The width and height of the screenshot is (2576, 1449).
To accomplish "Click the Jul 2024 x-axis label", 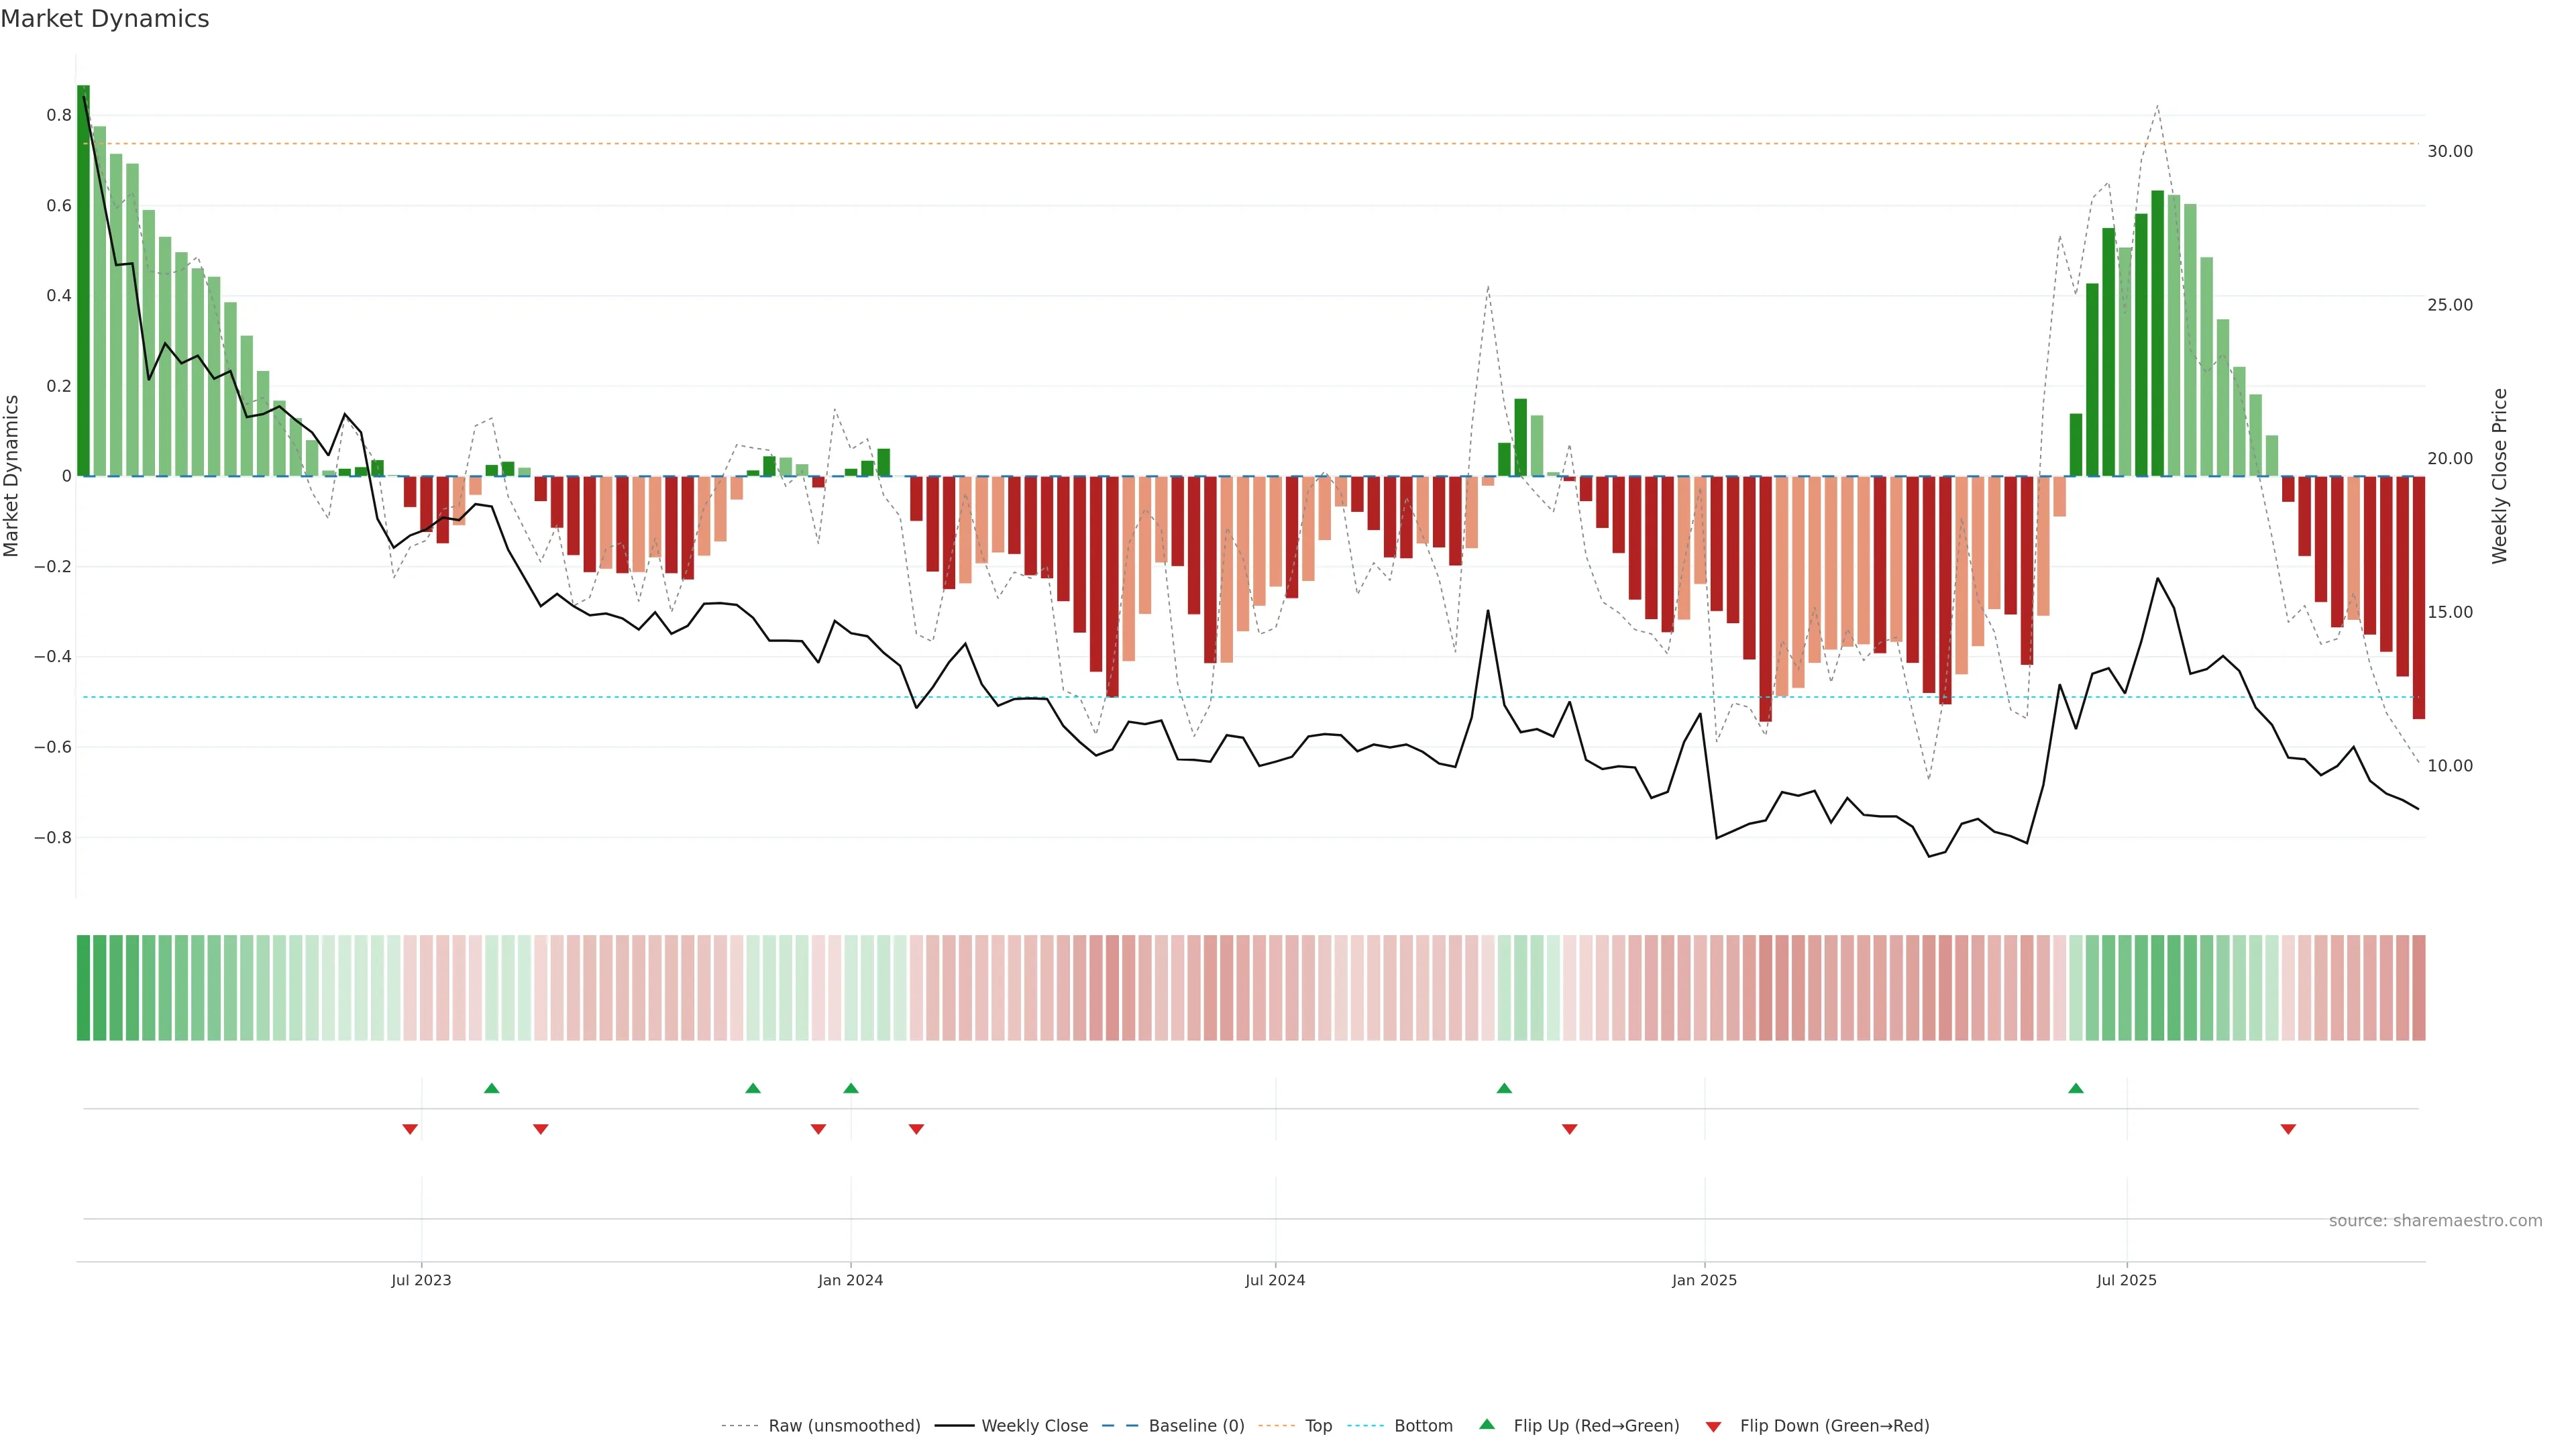I will pos(1275,1280).
